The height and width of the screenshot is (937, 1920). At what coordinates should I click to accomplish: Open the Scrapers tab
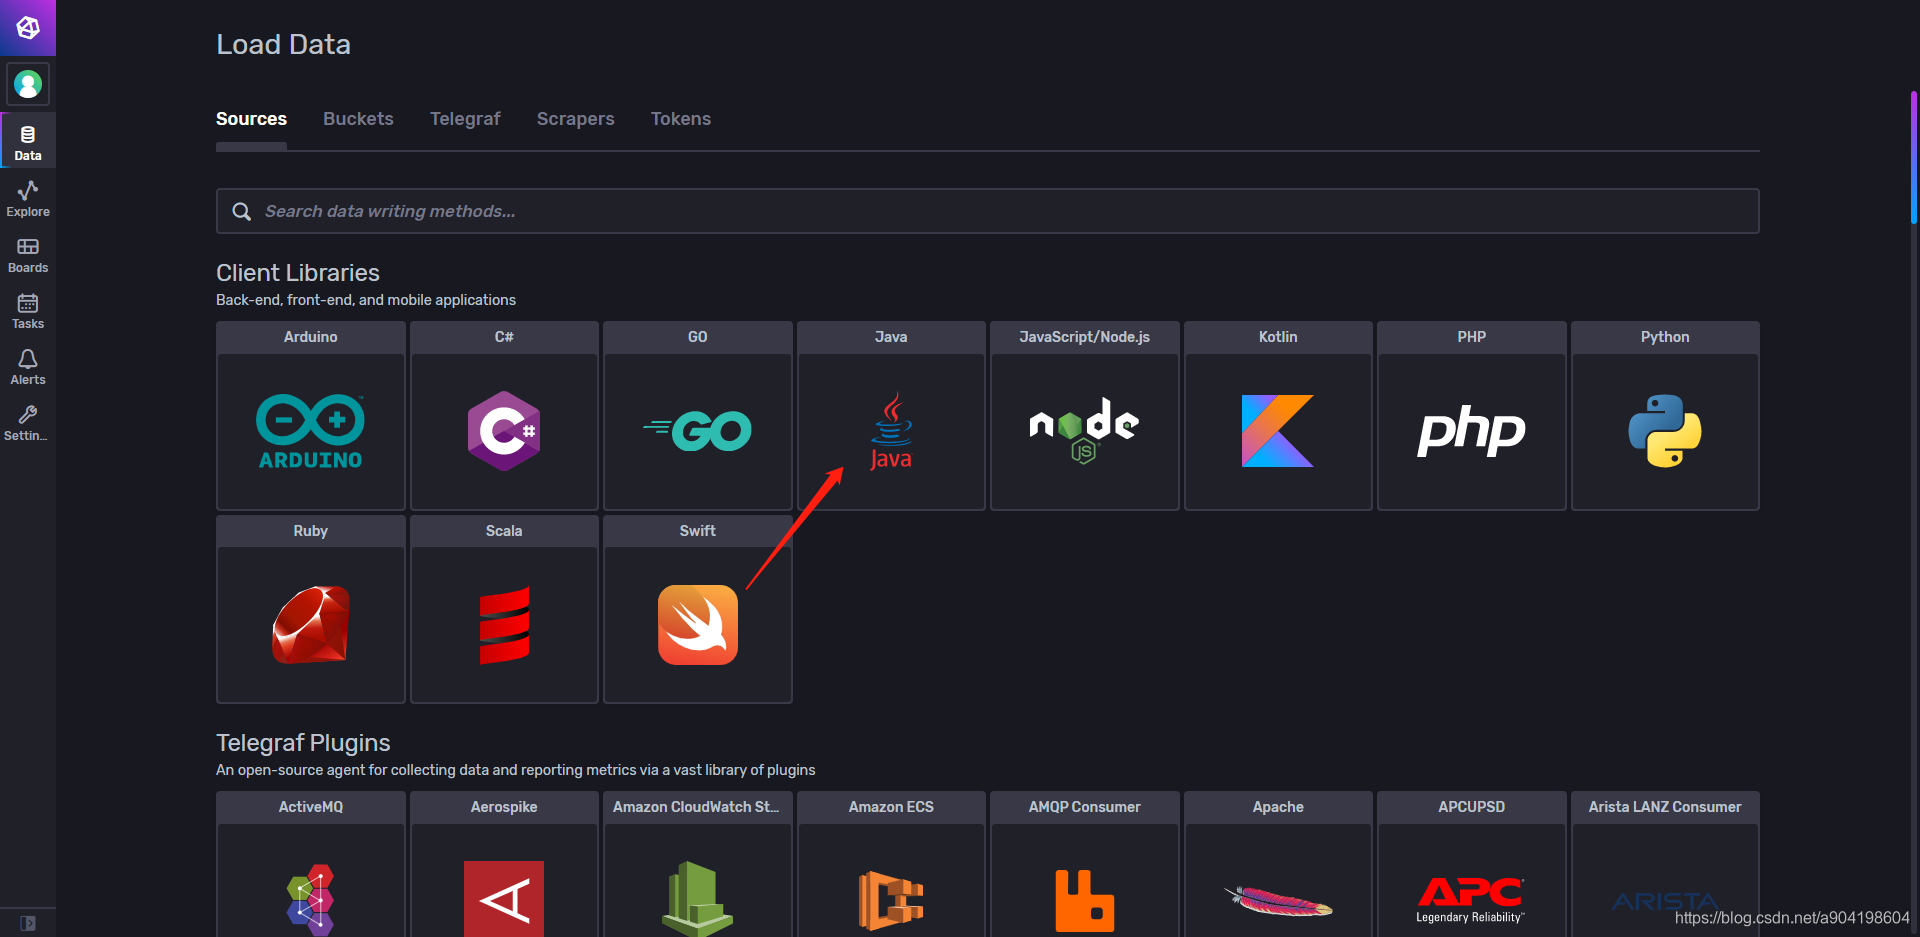[x=576, y=119]
